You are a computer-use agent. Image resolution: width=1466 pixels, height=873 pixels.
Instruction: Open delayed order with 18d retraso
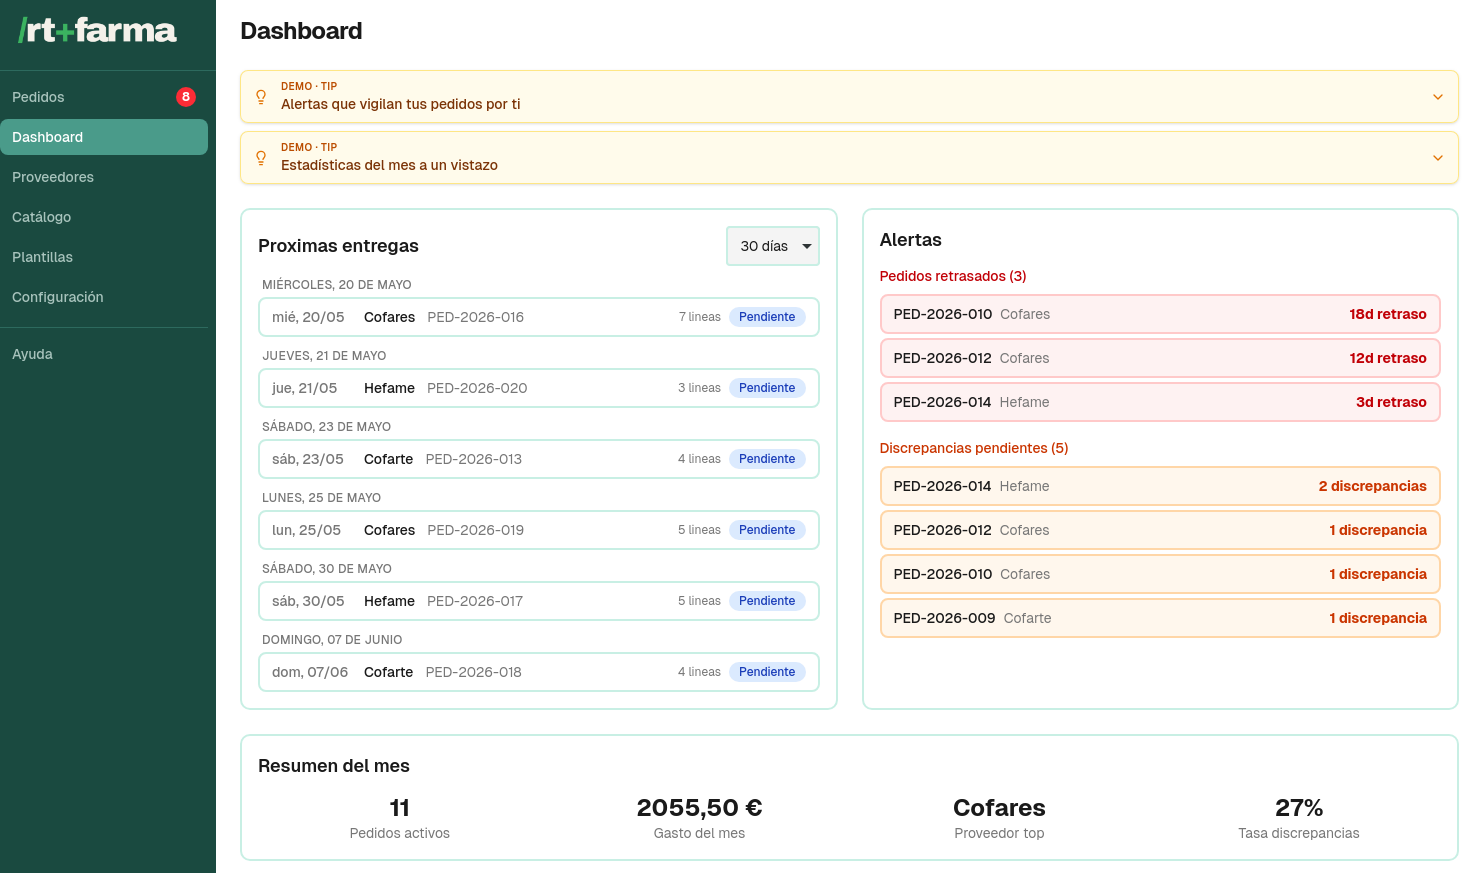1160,314
